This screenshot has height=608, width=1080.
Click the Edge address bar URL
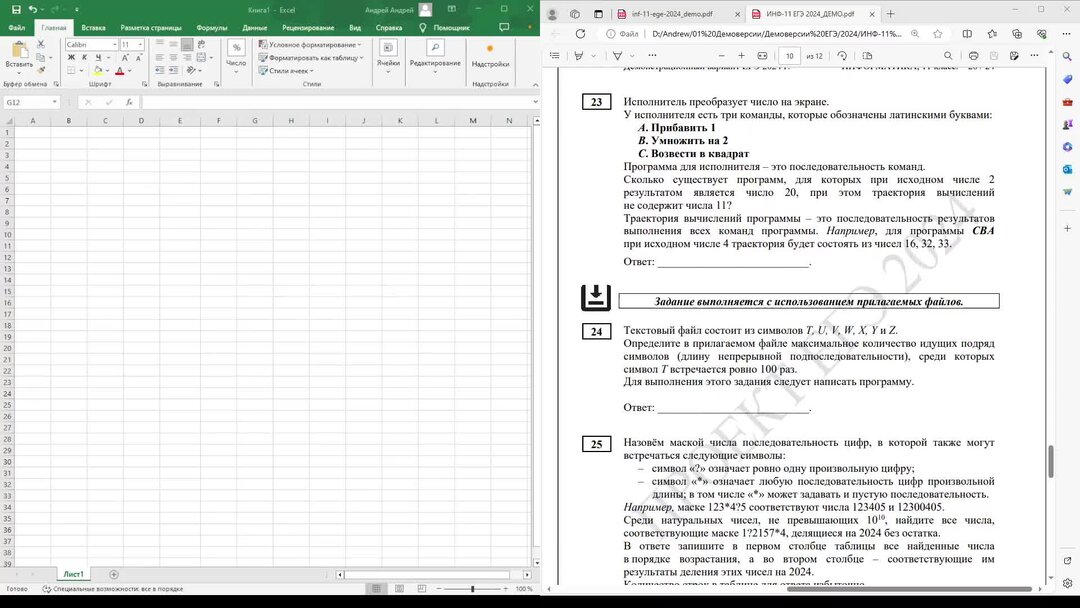776,34
